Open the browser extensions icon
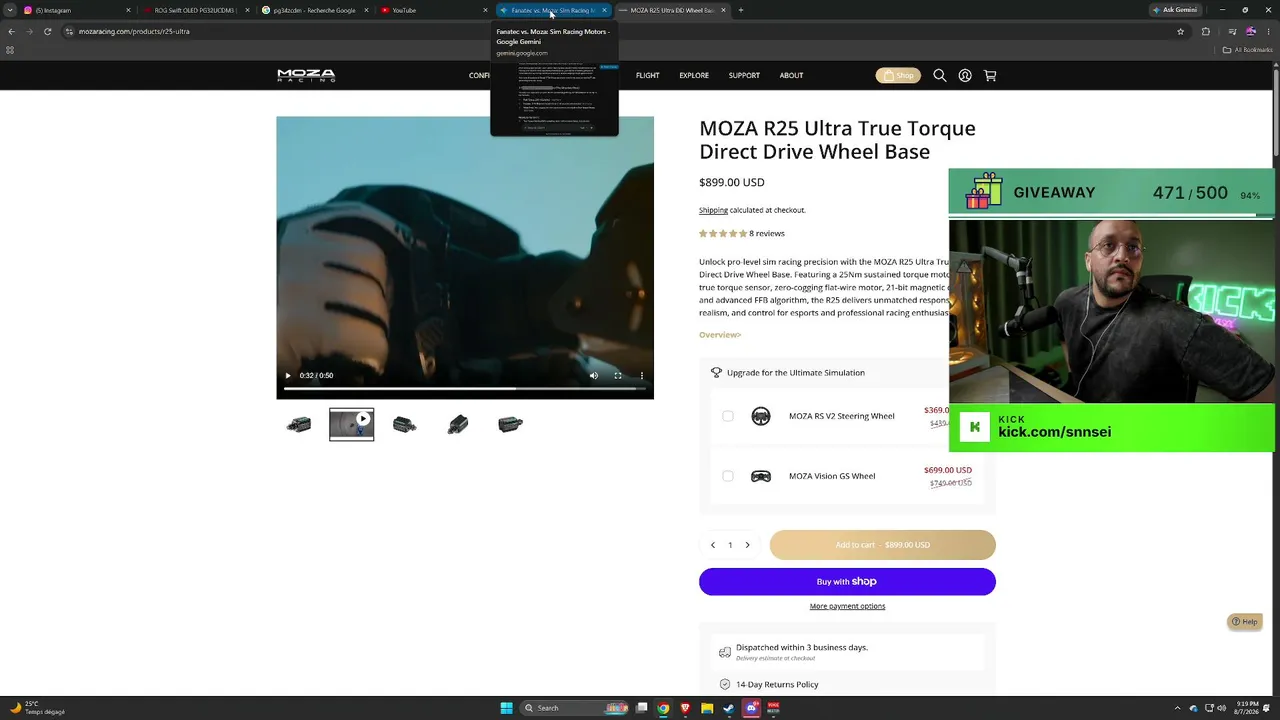The image size is (1280, 720). (1206, 31)
